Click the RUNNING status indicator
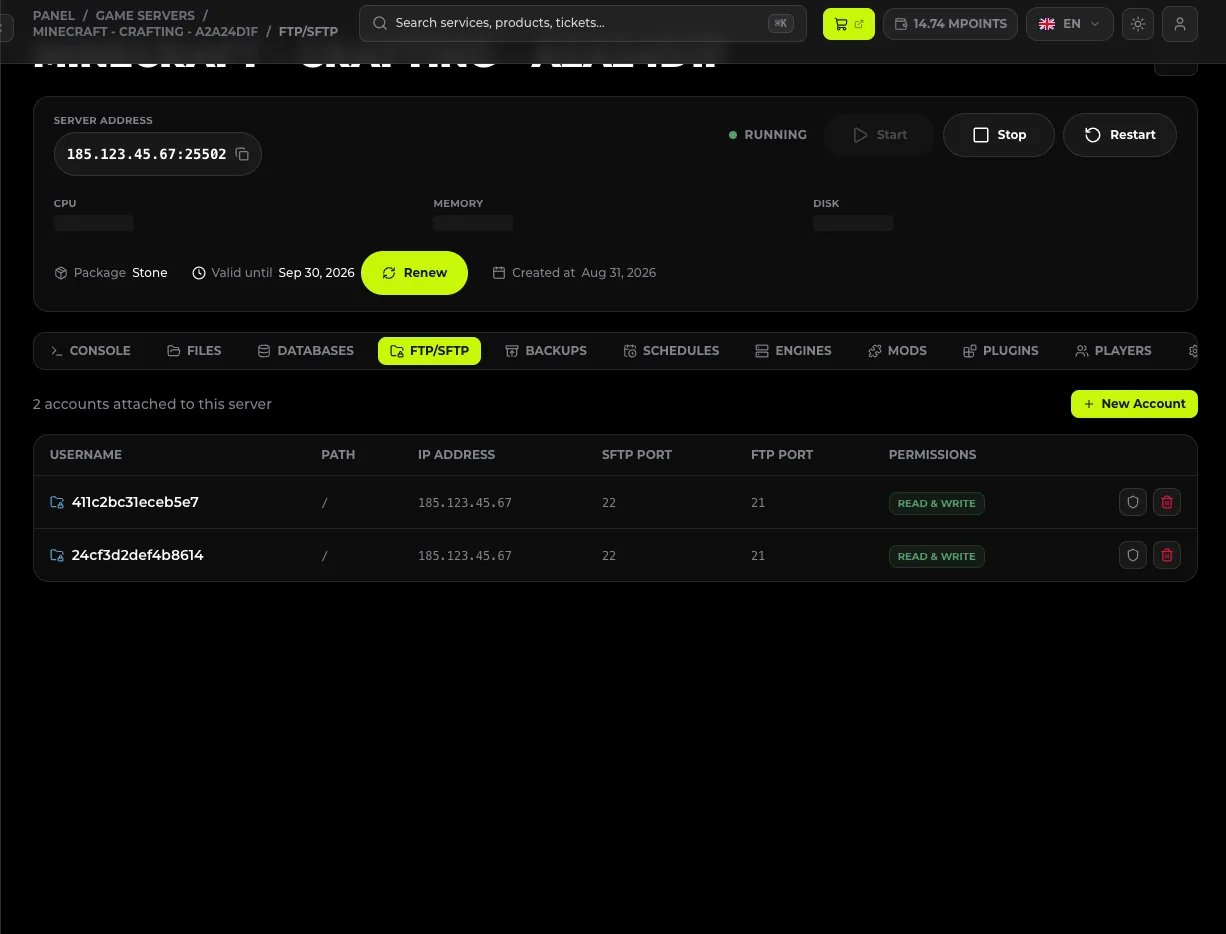This screenshot has height=934, width=1226. [x=768, y=135]
